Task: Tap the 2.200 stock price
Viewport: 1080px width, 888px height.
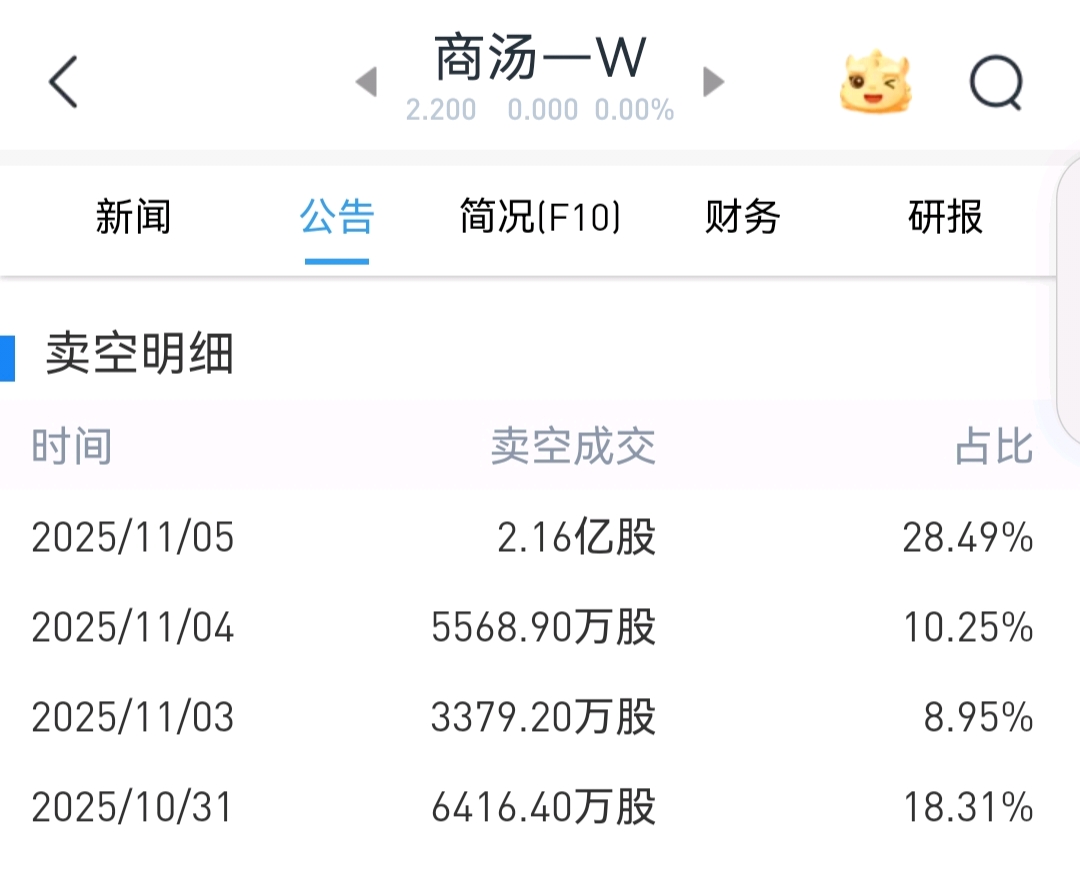Action: [441, 110]
